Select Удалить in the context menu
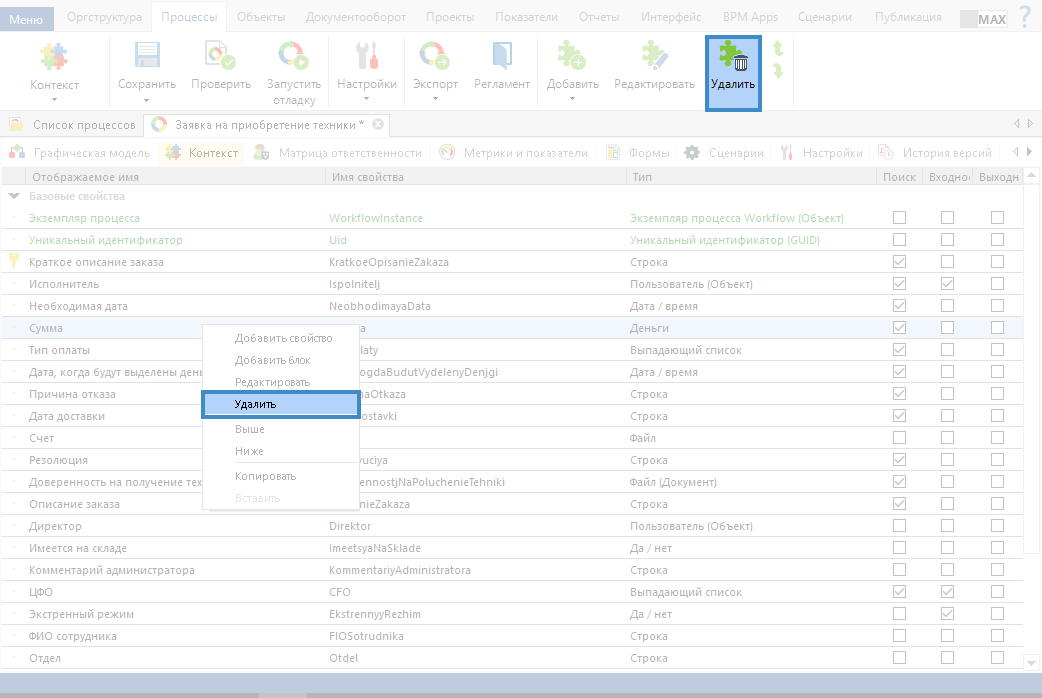This screenshot has width=1042, height=698. [x=281, y=404]
